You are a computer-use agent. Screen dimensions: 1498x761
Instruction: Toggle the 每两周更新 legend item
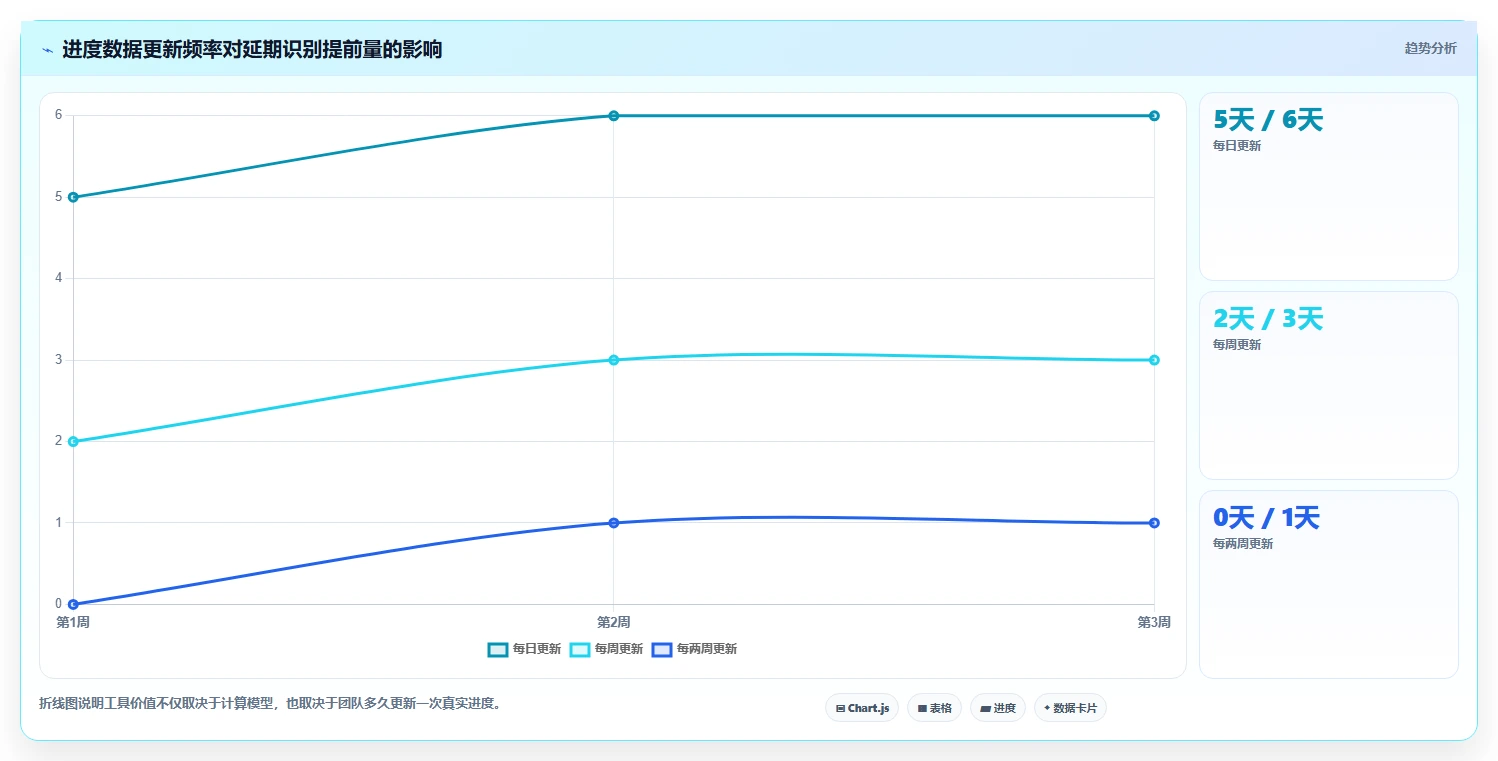pyautogui.click(x=694, y=649)
